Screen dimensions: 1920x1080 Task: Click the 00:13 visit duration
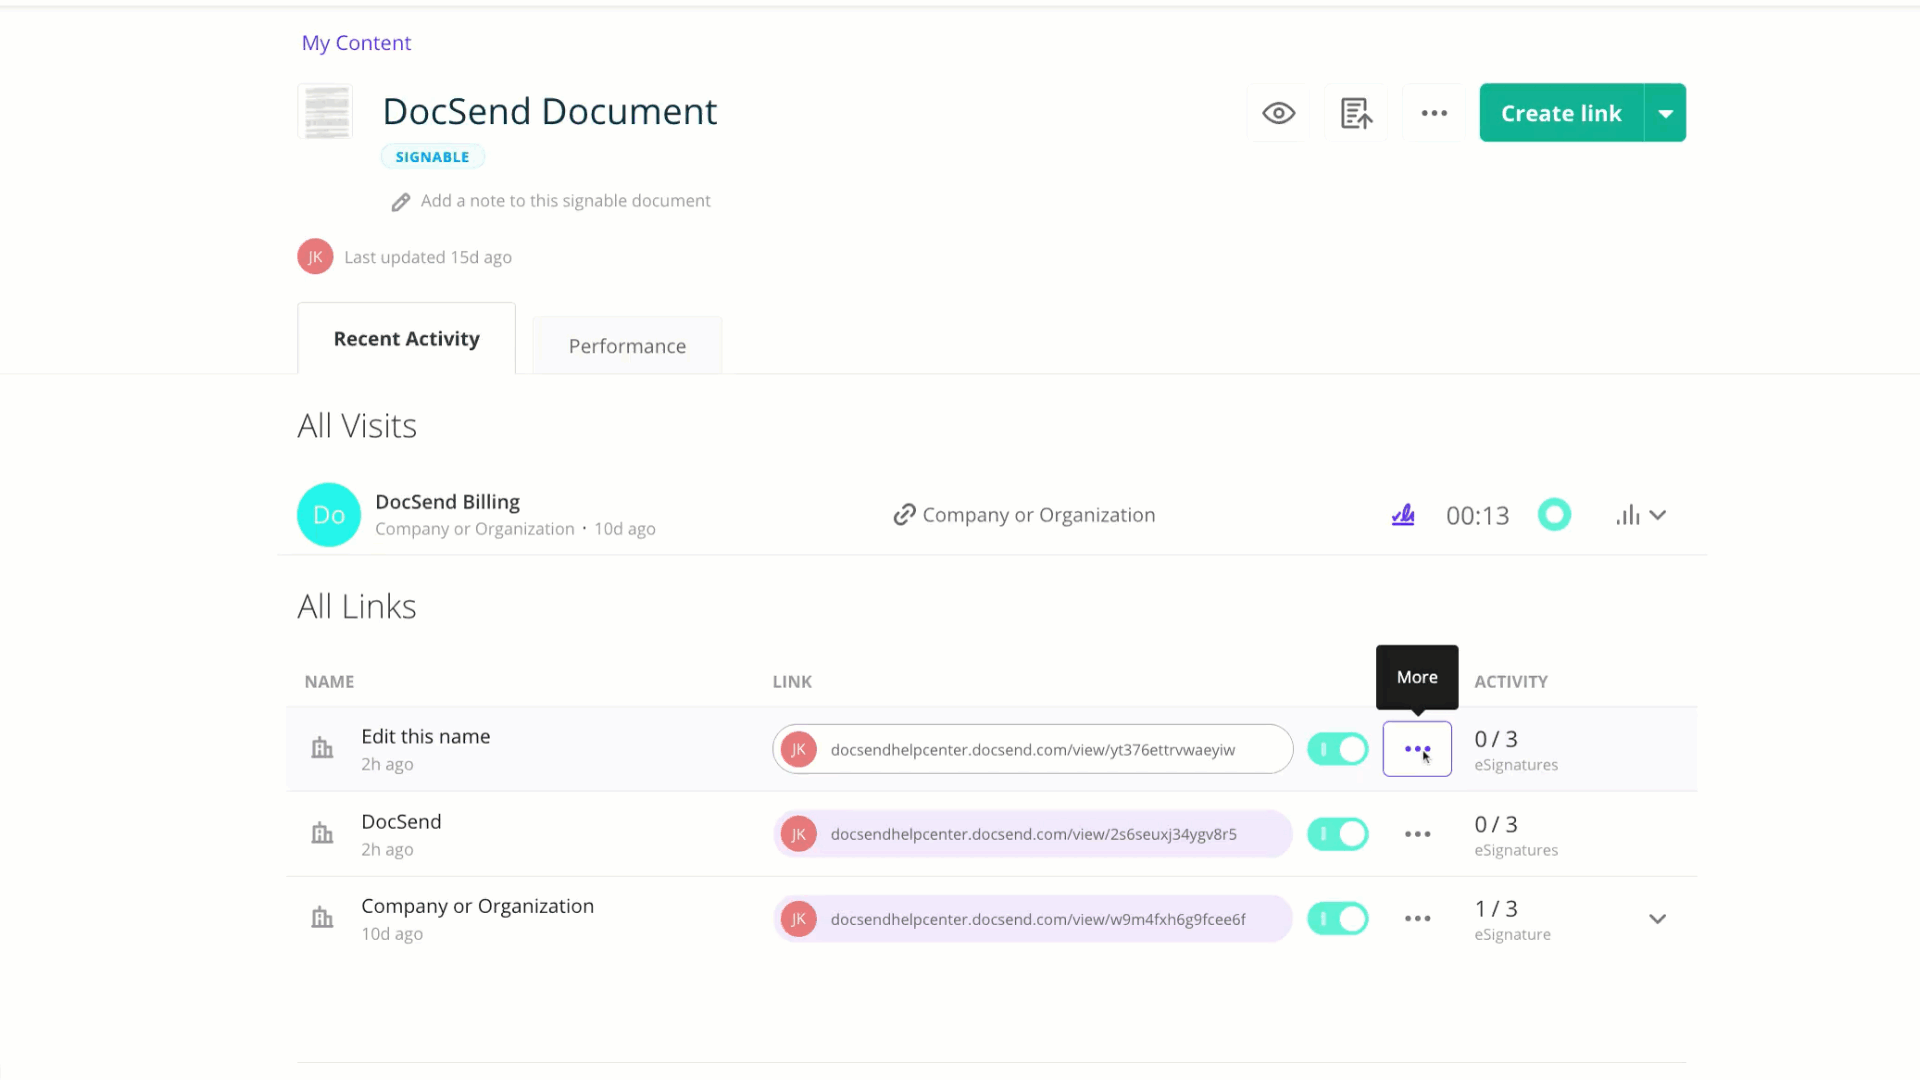(1477, 516)
